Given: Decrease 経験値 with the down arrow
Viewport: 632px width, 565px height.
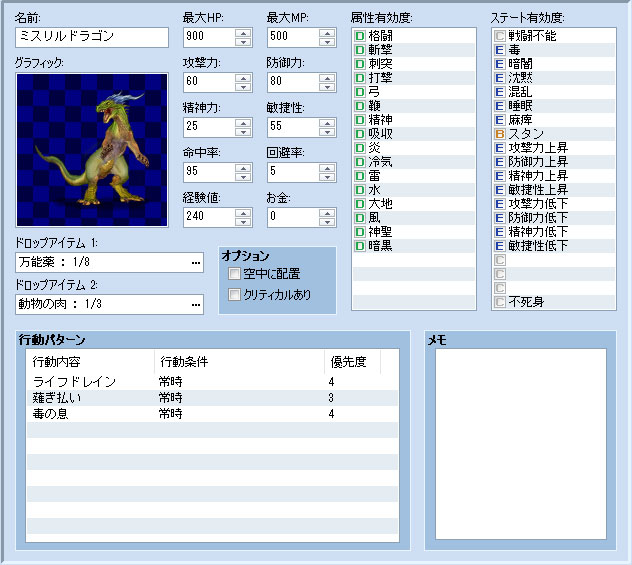Looking at the screenshot, I should tap(242, 221).
